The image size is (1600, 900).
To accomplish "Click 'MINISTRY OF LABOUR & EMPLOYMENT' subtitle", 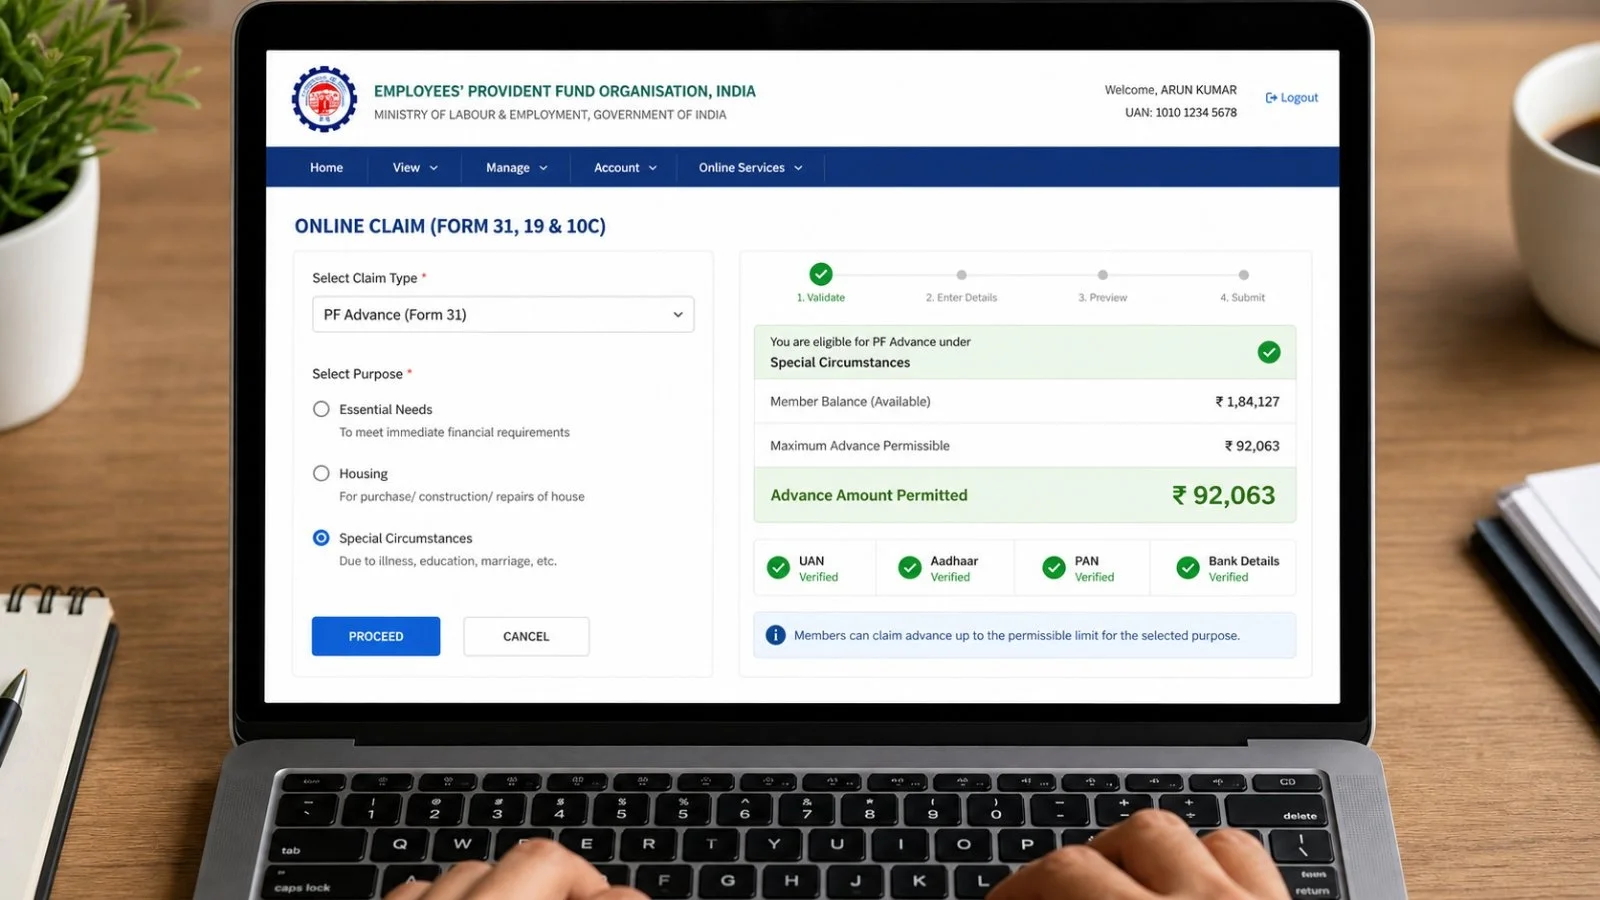I will click(x=550, y=115).
